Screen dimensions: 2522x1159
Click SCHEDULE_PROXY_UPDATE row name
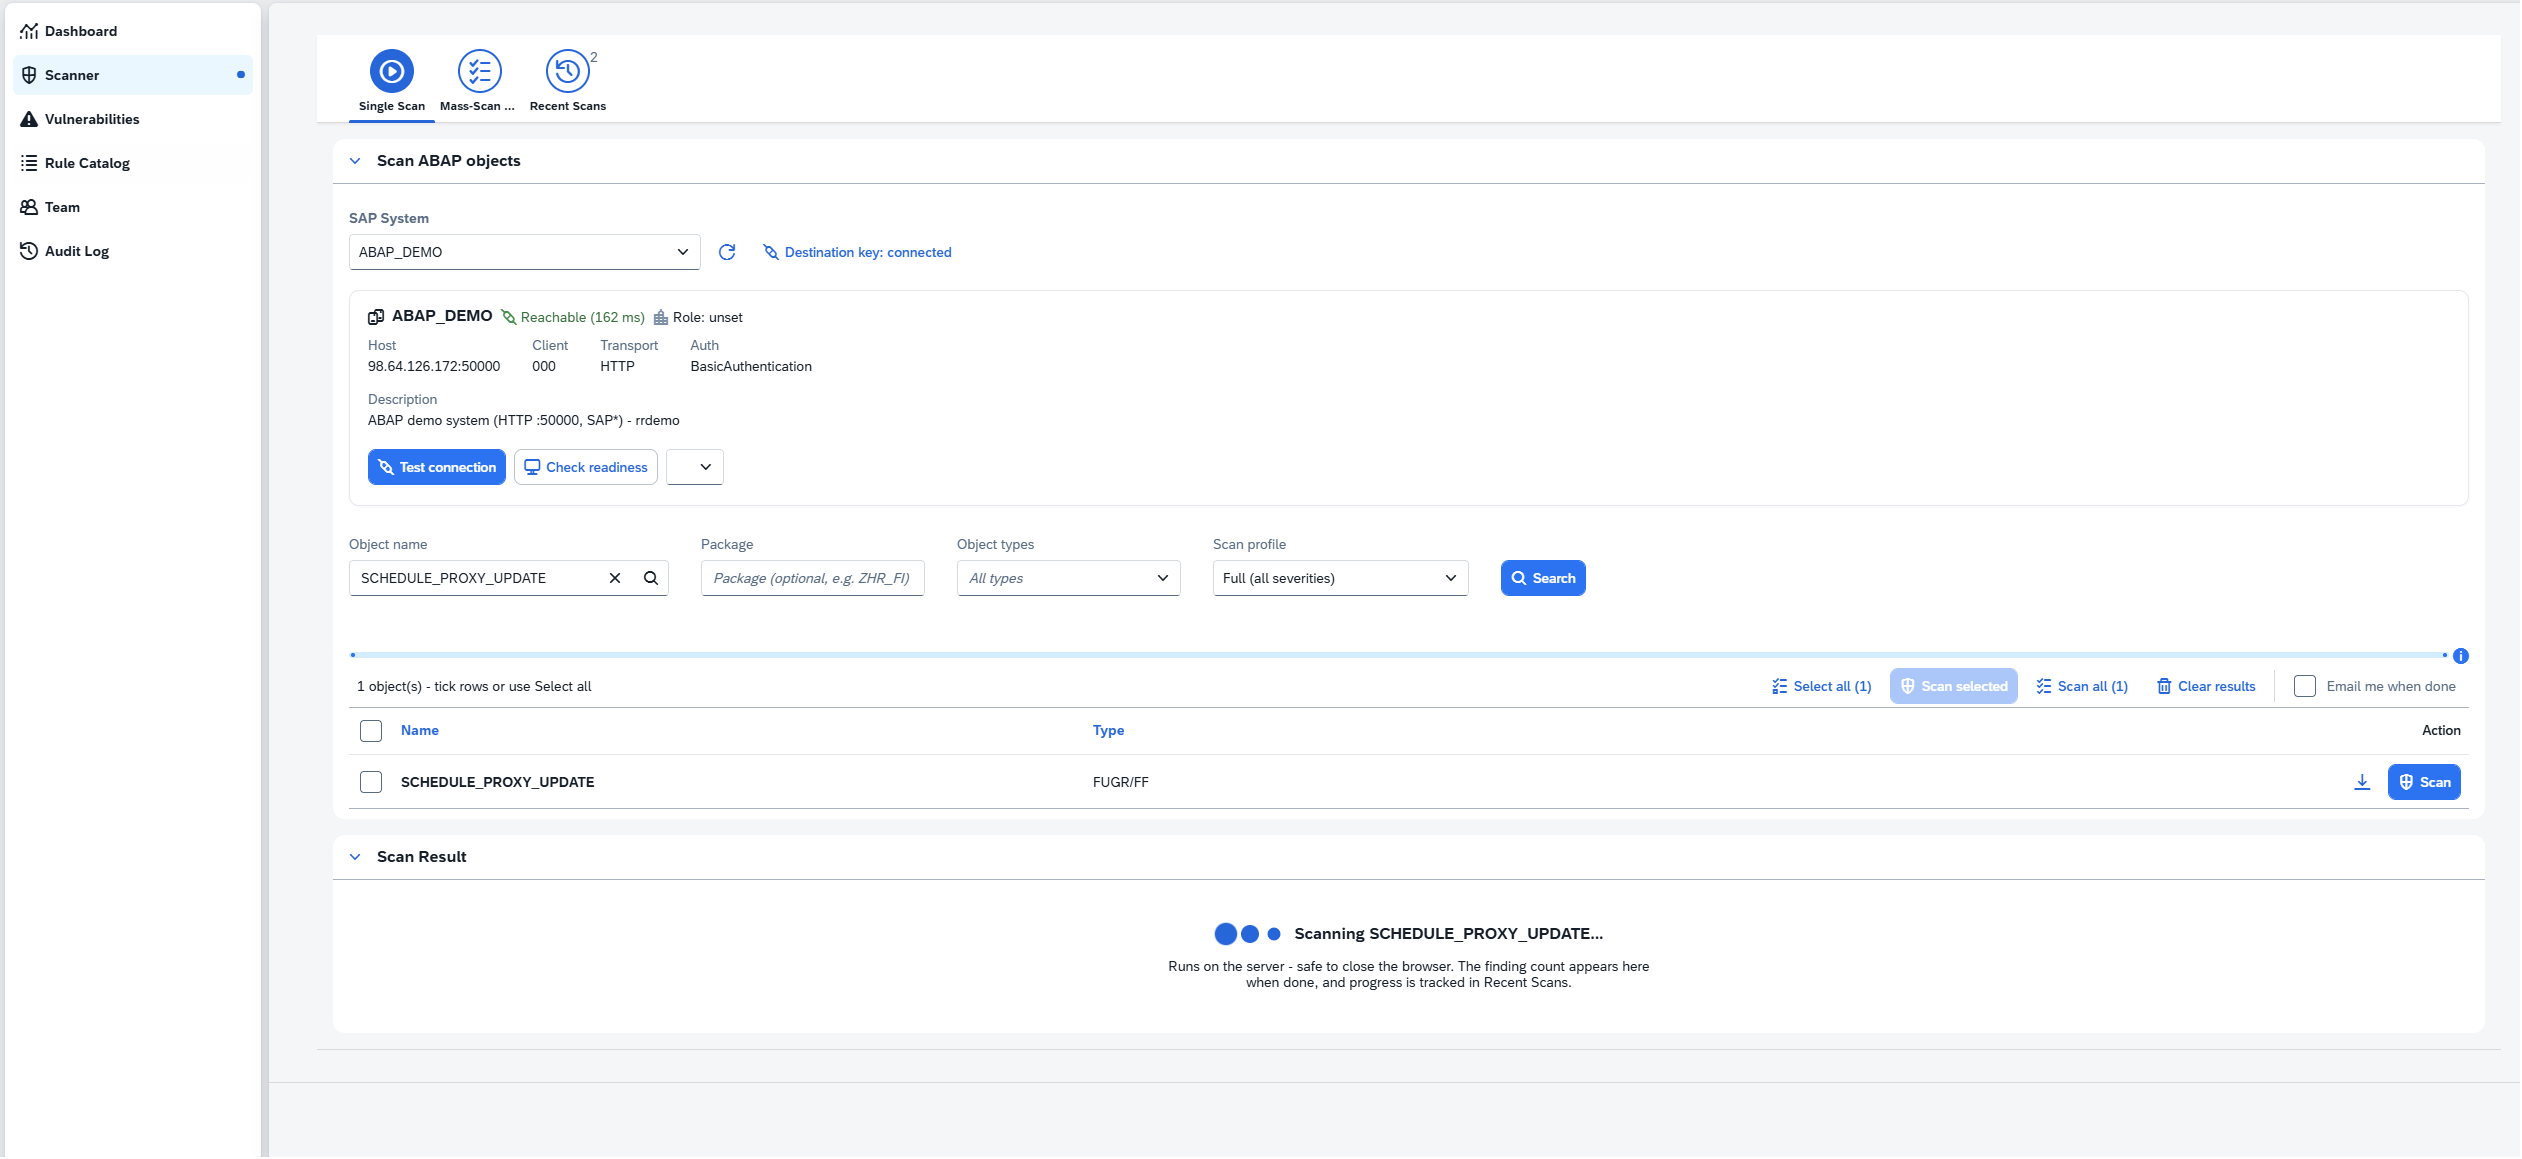pyautogui.click(x=498, y=782)
